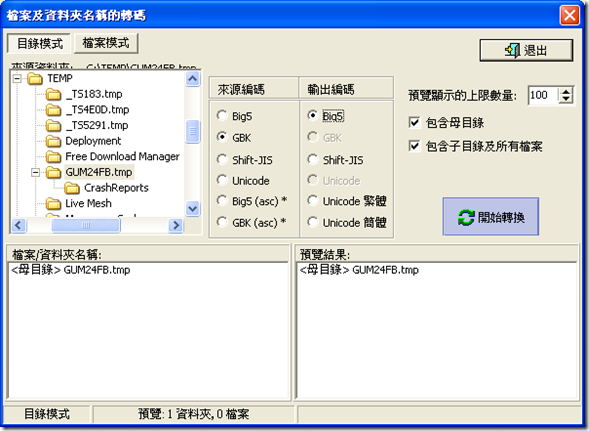
Task: Click the TEMP folder icon
Action: click(x=35, y=79)
